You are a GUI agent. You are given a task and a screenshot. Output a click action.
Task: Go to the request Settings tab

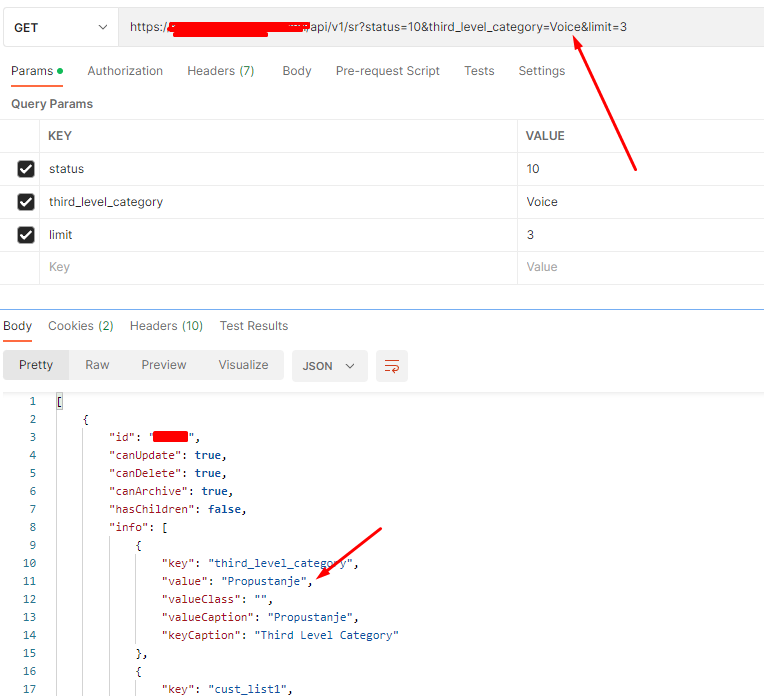(541, 71)
